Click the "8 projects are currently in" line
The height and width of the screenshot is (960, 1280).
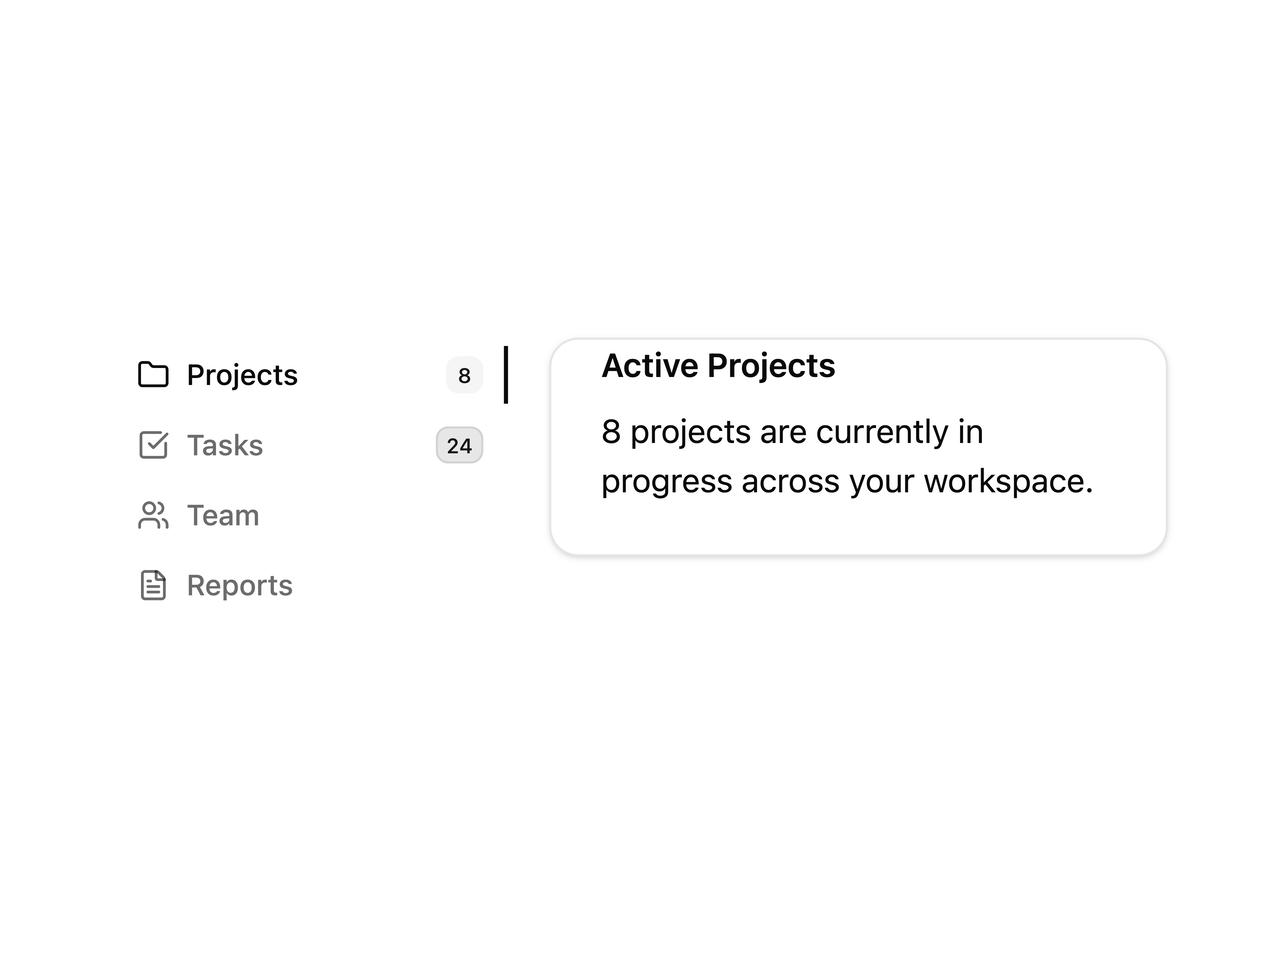pos(792,432)
